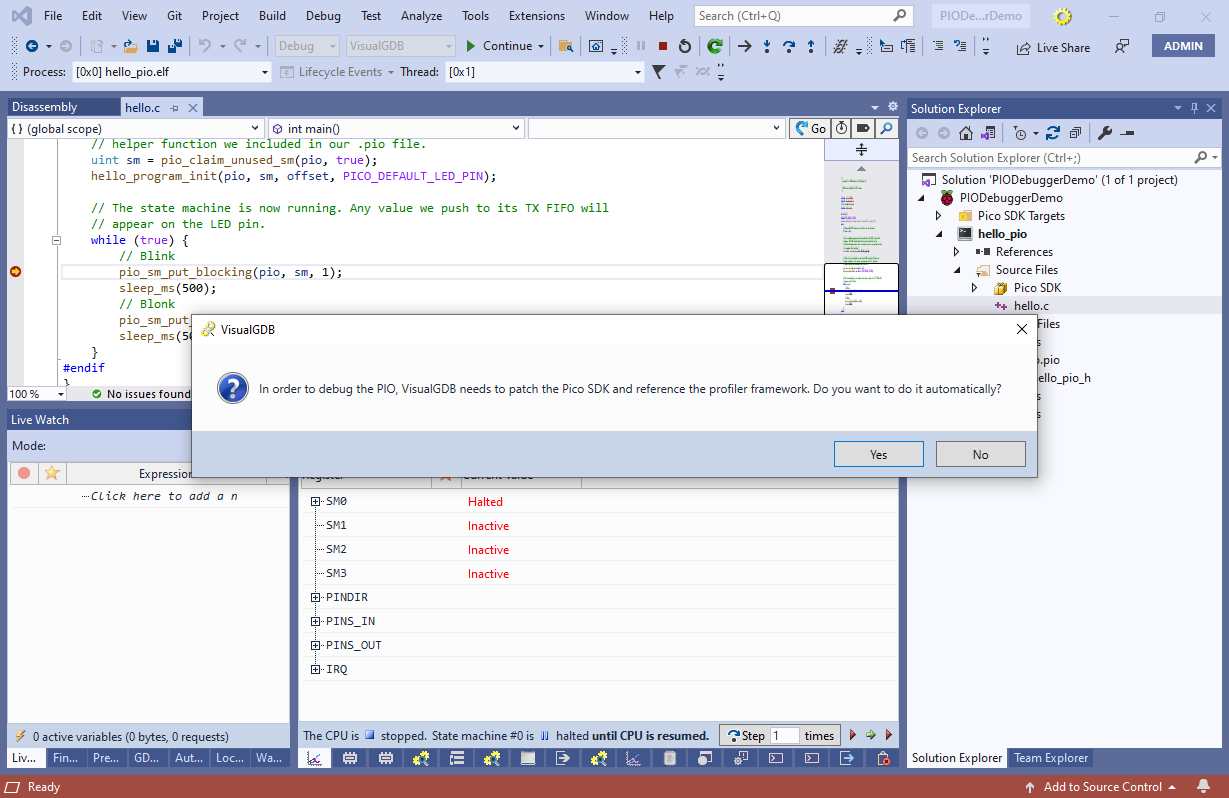The height and width of the screenshot is (798, 1229).
Task: Click the ADMIN badge button
Action: coord(1183,46)
